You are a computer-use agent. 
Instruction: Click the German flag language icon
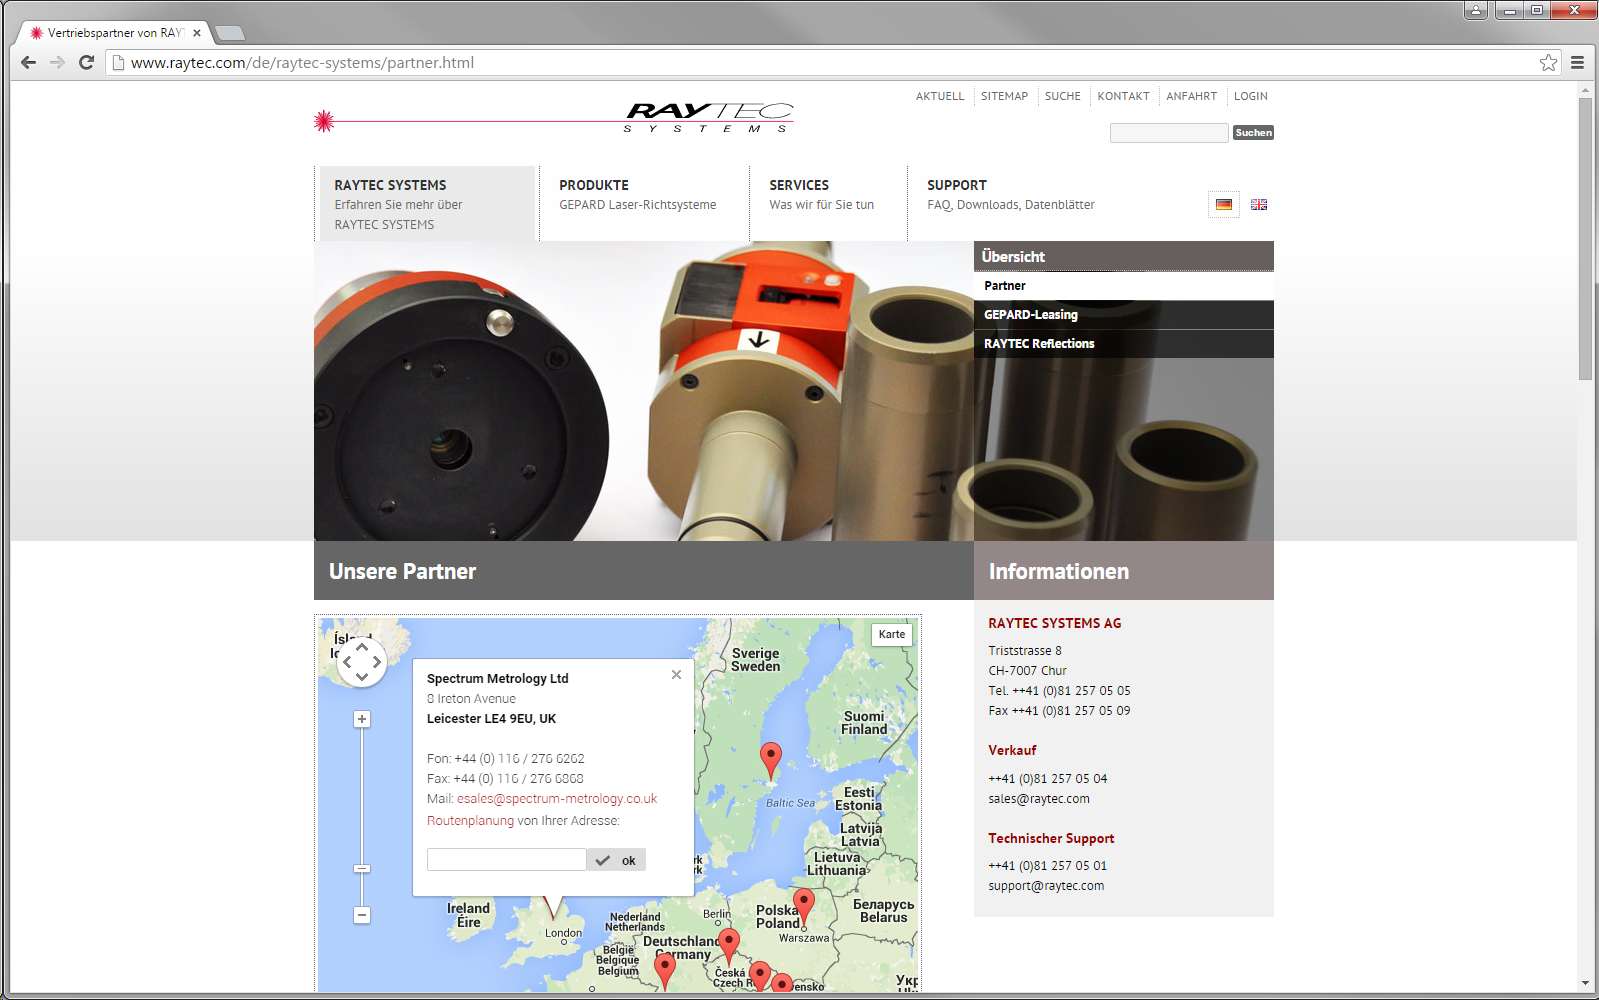tap(1223, 204)
